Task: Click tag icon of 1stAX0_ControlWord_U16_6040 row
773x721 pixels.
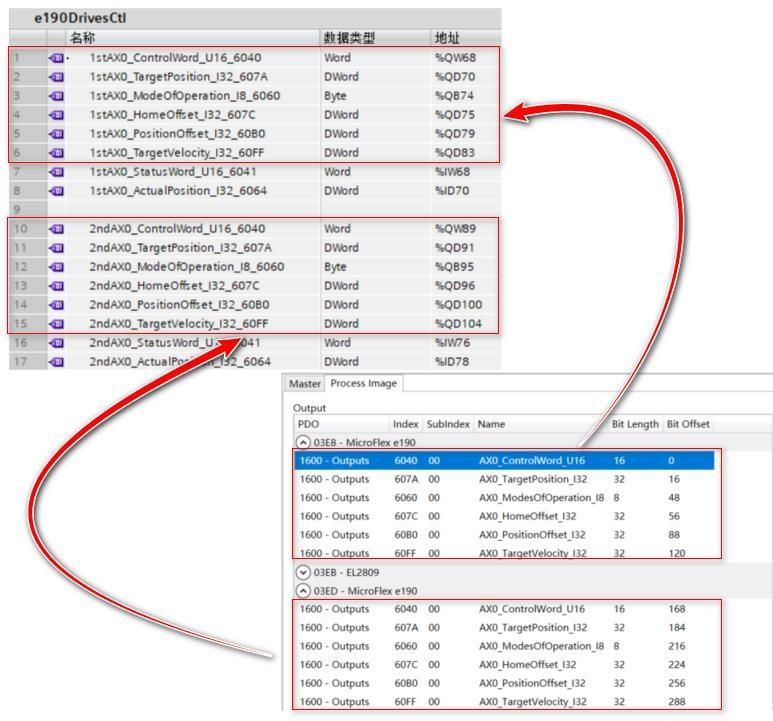Action: point(56,58)
